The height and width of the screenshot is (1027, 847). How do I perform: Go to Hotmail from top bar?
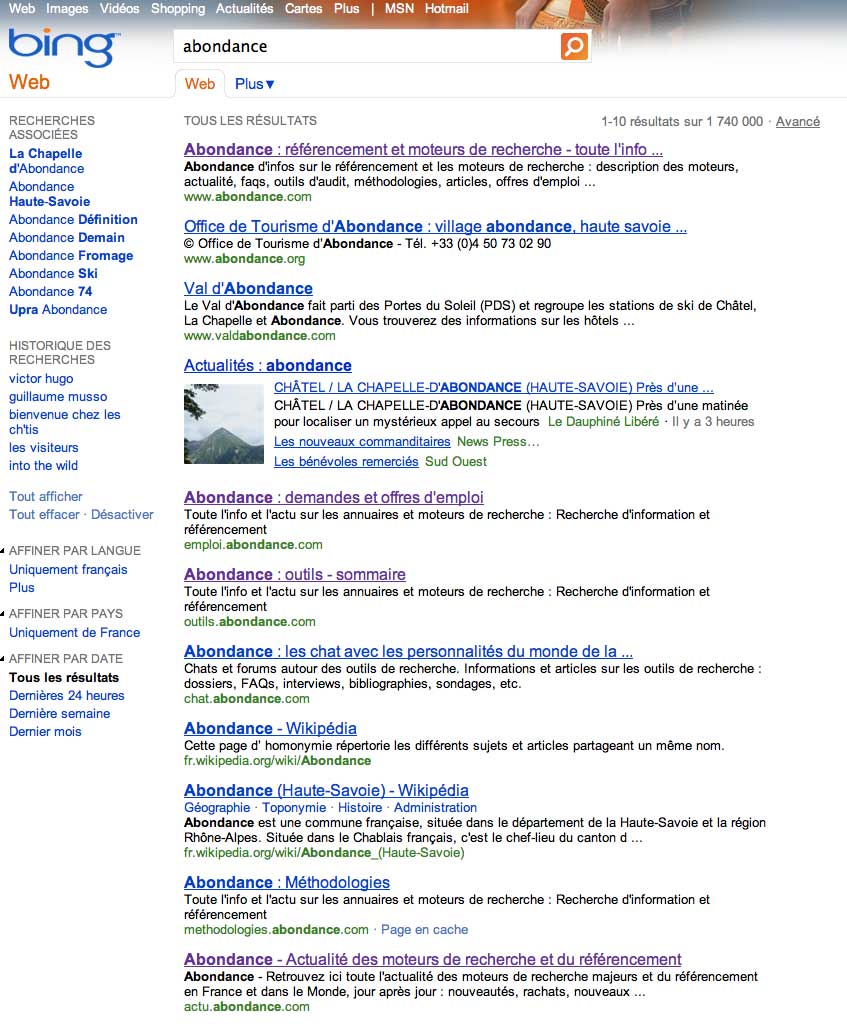pyautogui.click(x=447, y=9)
